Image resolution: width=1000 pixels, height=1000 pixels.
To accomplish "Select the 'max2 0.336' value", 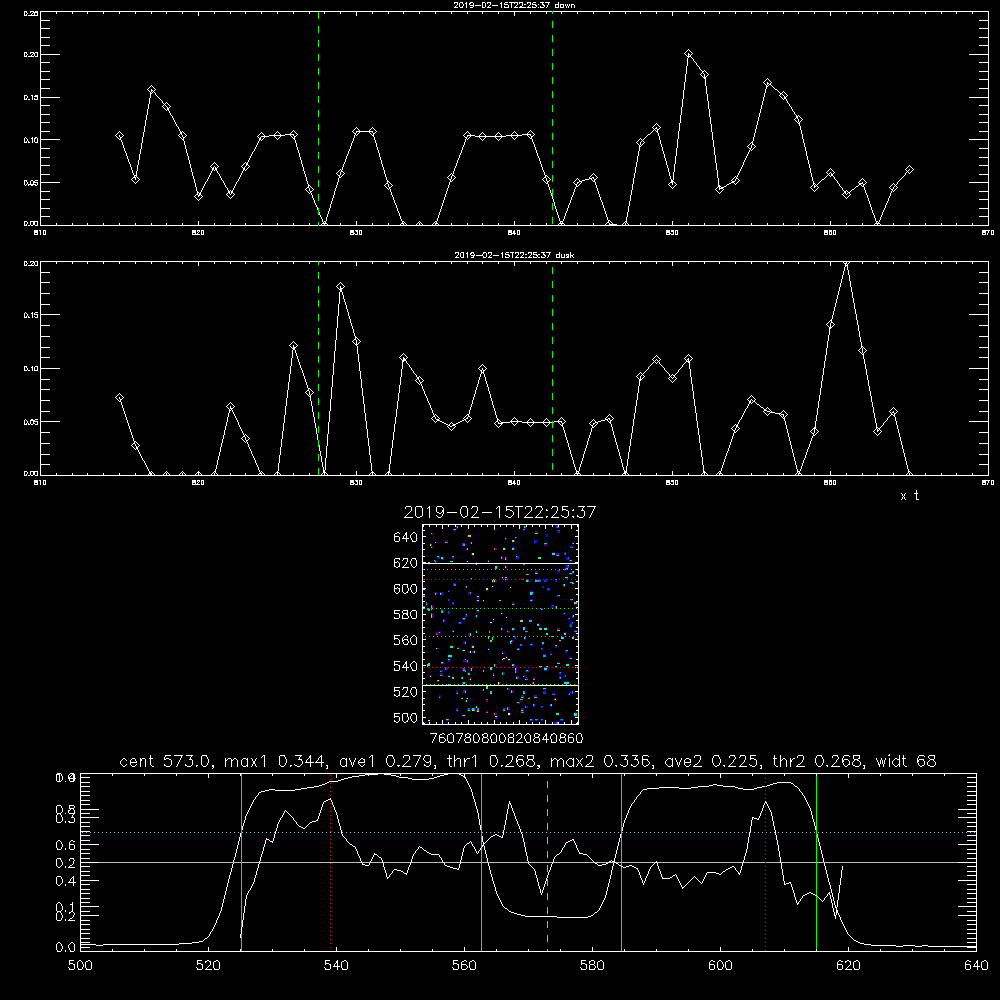I will pos(601,761).
